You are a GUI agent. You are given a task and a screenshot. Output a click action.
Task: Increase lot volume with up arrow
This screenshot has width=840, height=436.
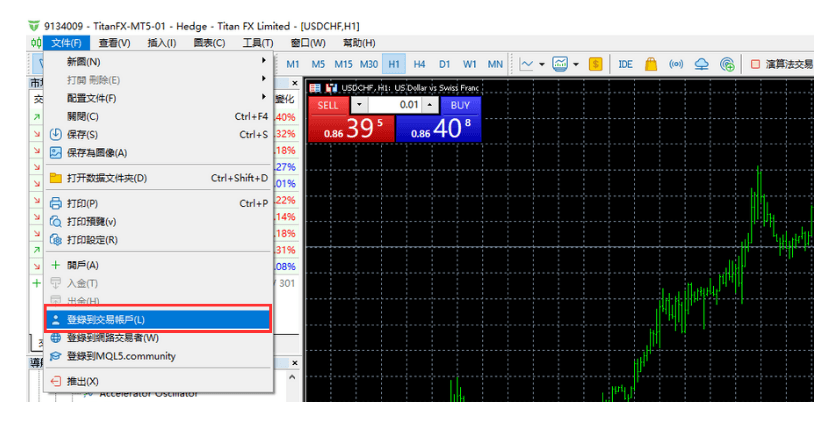click(x=430, y=105)
